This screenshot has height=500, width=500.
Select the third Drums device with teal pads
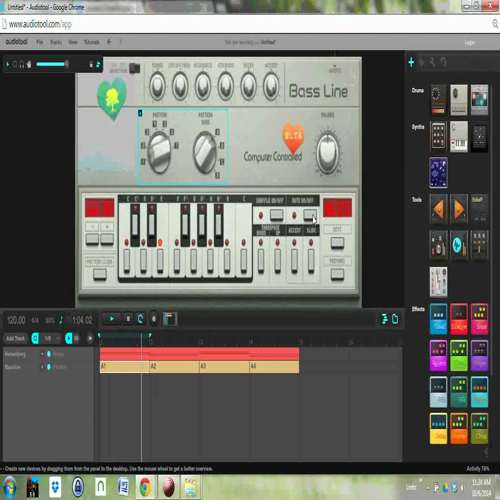point(479,100)
